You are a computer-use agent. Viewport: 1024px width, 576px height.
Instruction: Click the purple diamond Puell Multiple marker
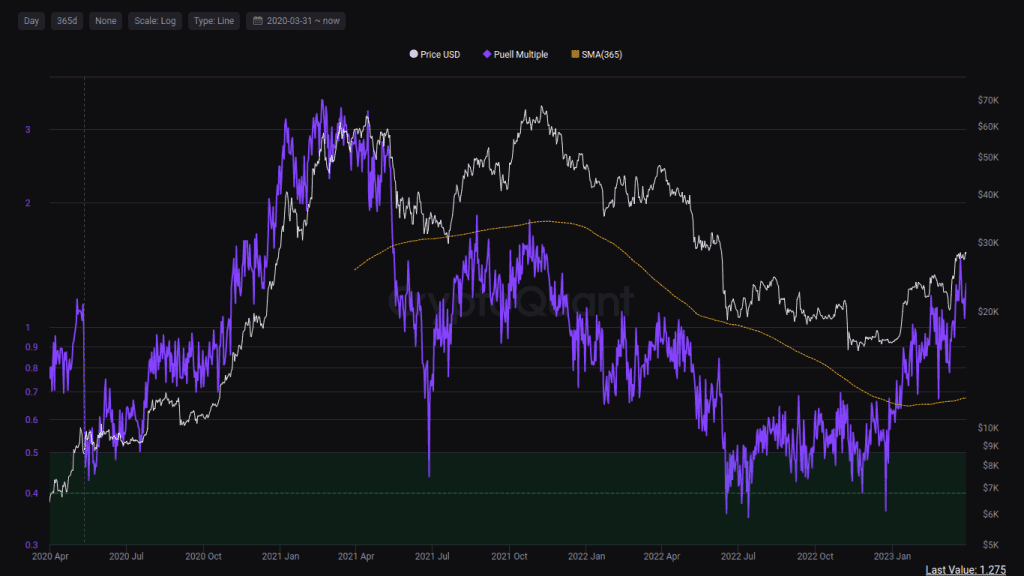(x=487, y=54)
